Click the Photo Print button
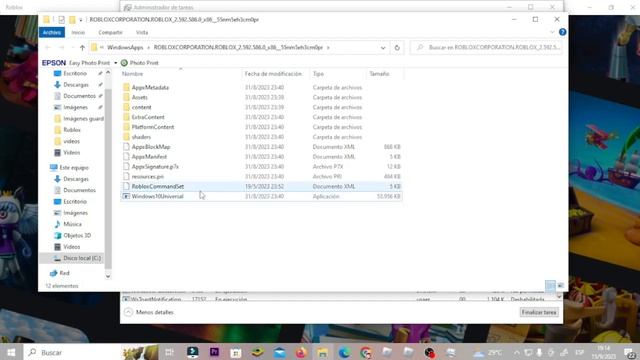640x360 pixels. 140,63
